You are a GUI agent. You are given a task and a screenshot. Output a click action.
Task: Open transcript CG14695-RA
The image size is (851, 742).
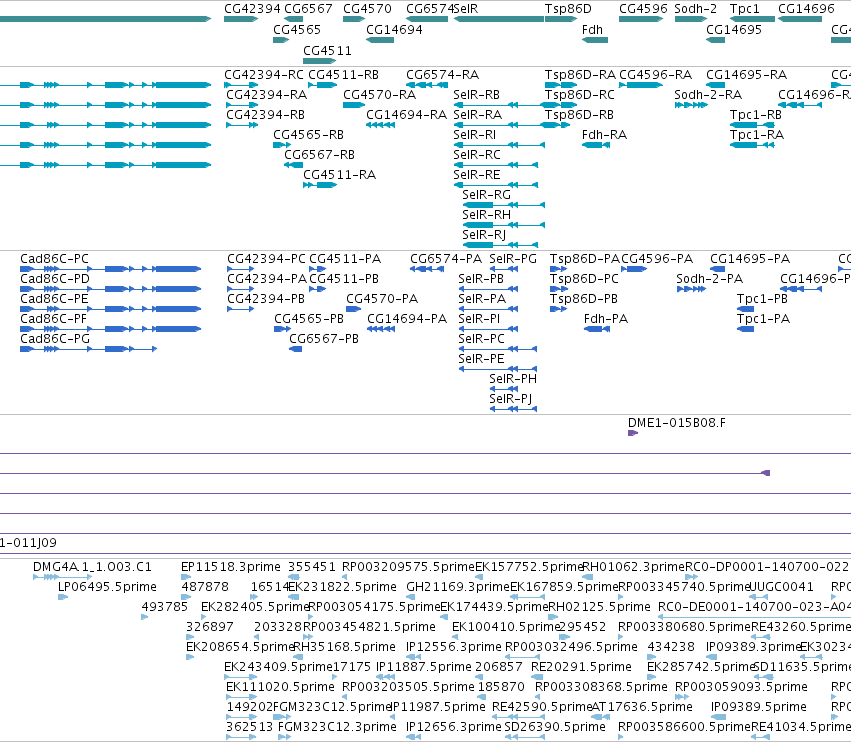click(x=746, y=75)
